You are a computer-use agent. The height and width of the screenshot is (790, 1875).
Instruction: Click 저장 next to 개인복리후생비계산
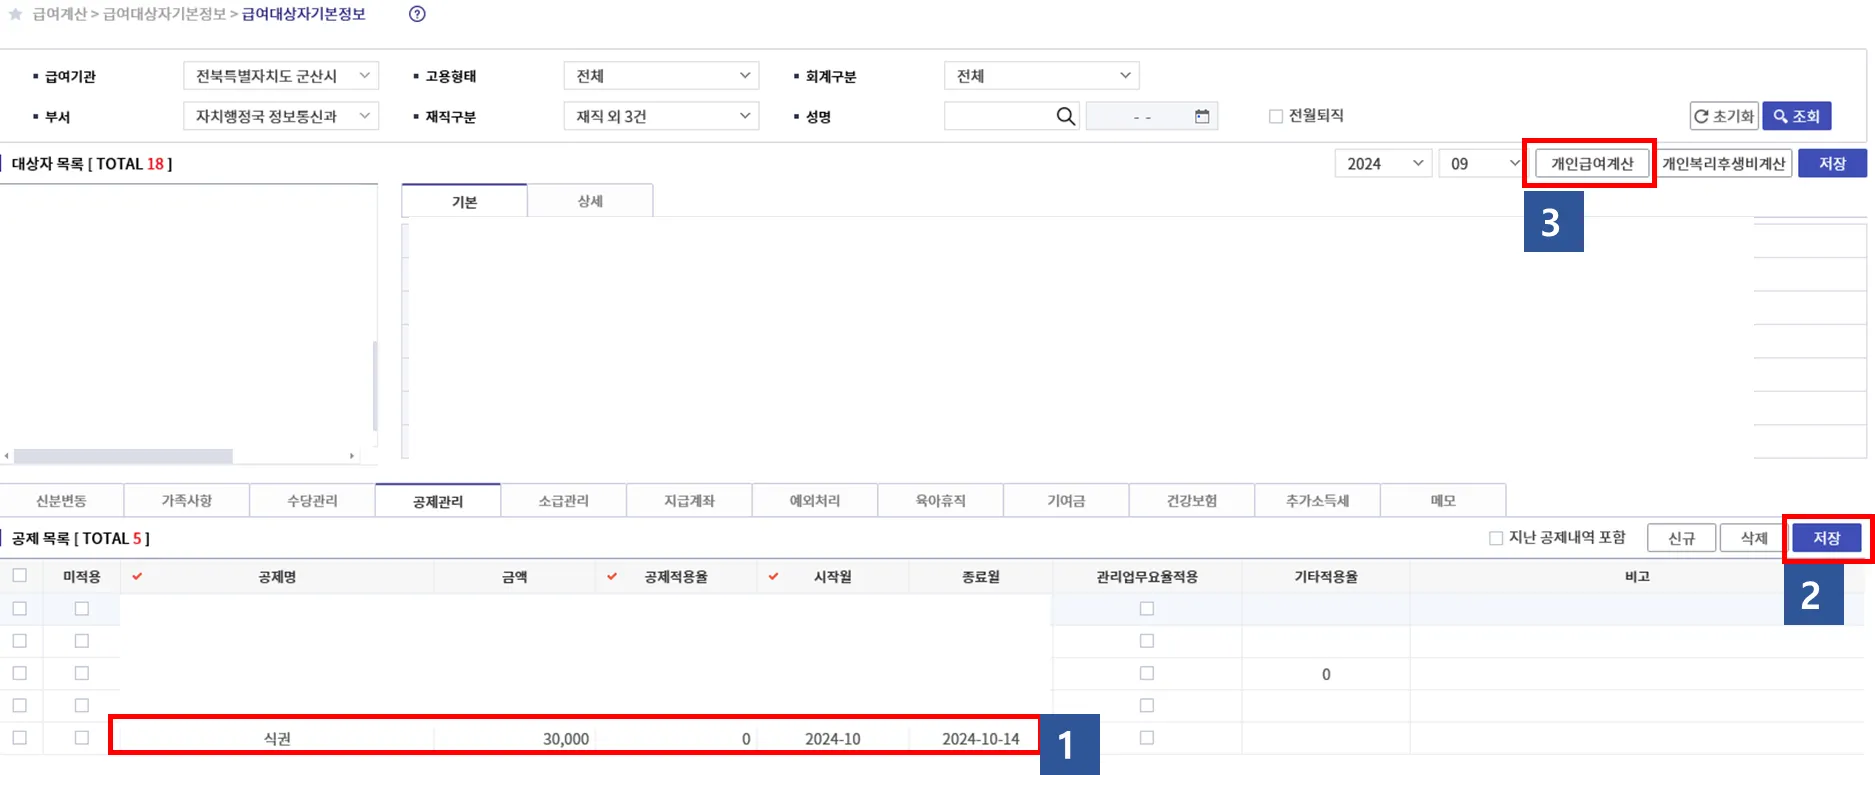[x=1832, y=164]
